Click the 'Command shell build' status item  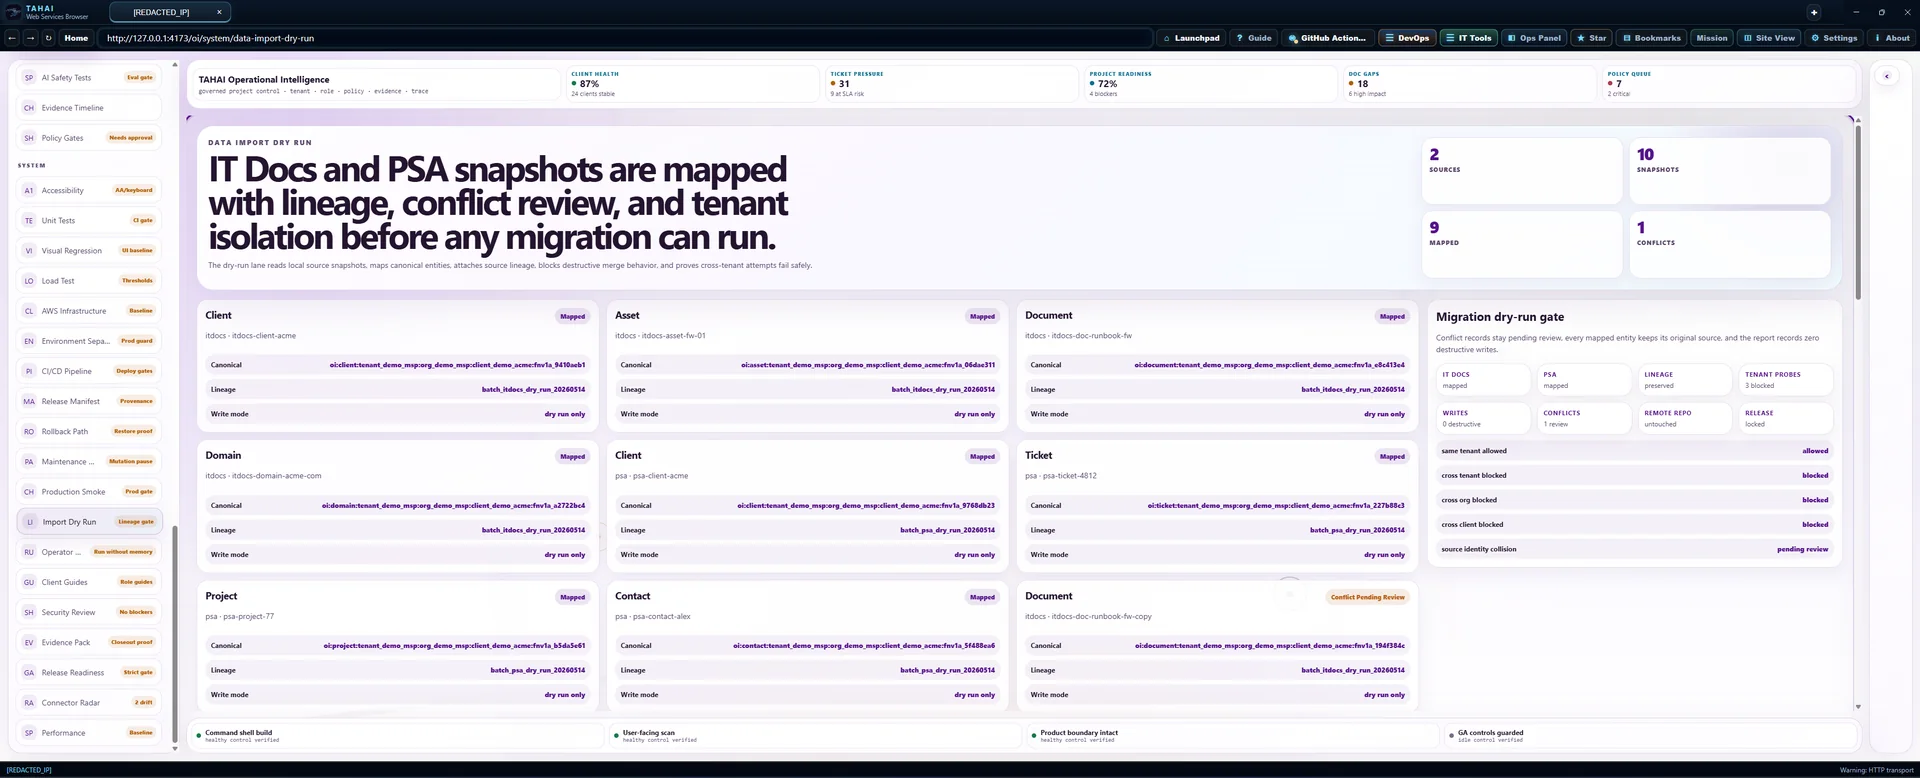398,736
